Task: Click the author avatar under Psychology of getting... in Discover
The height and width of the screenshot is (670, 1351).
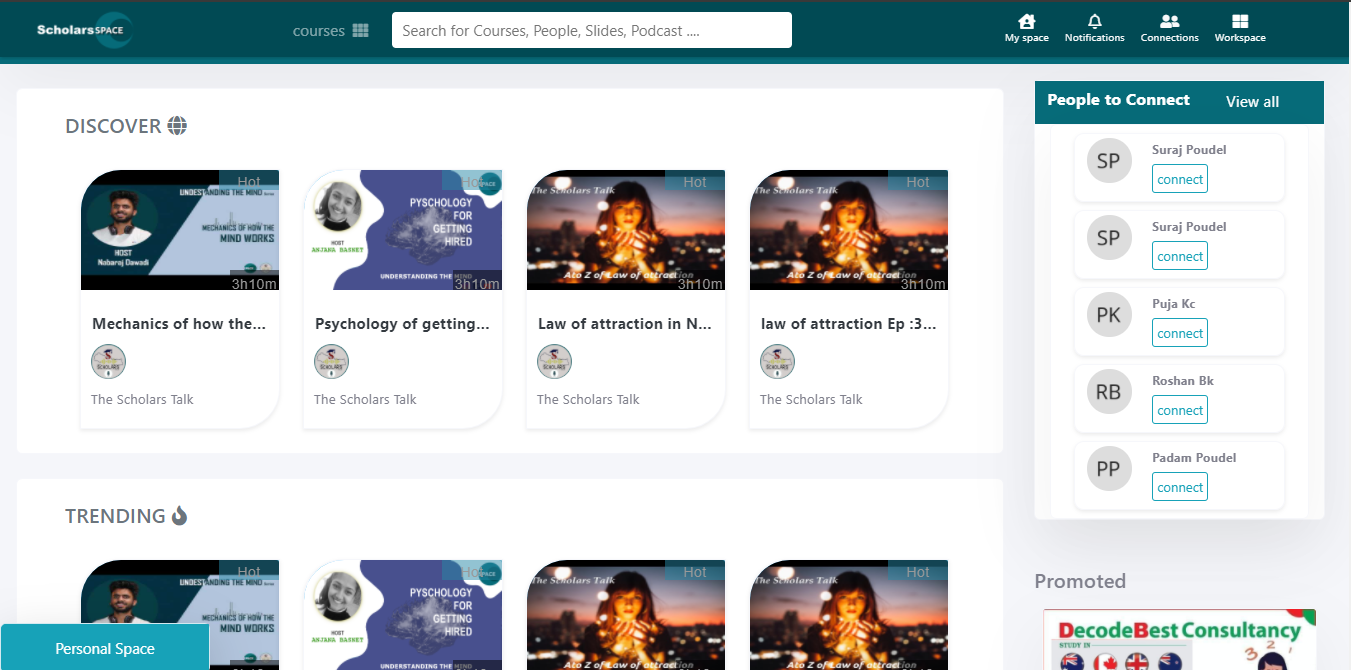Action: [x=331, y=361]
